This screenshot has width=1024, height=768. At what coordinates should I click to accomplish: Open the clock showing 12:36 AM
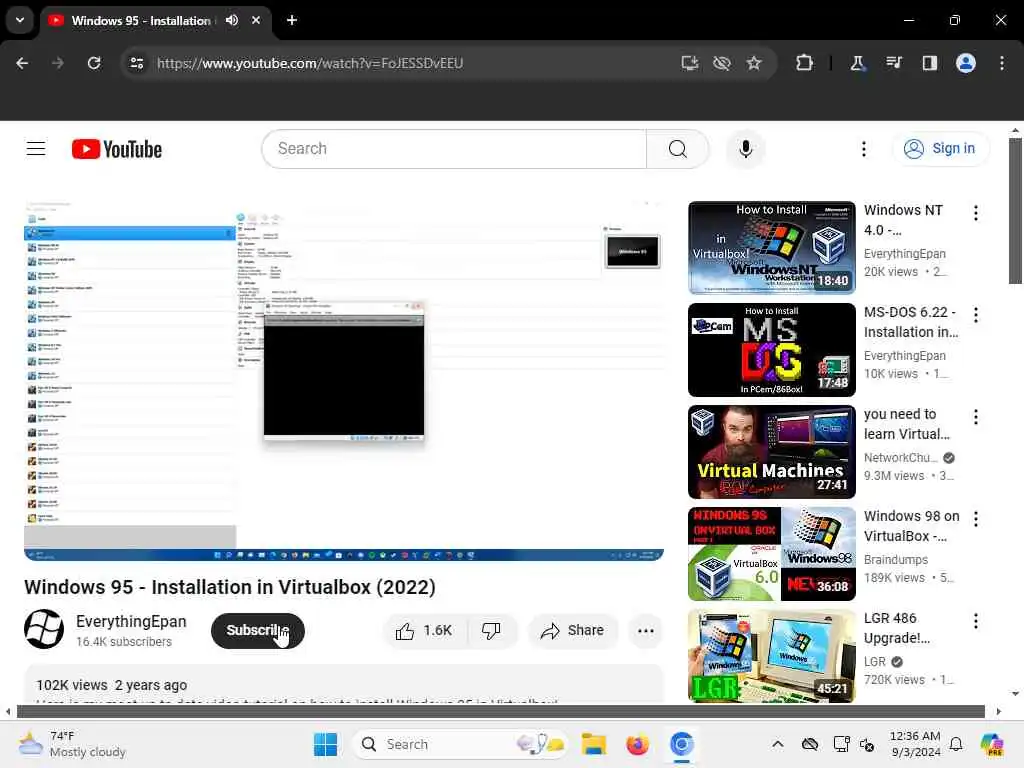click(x=915, y=744)
